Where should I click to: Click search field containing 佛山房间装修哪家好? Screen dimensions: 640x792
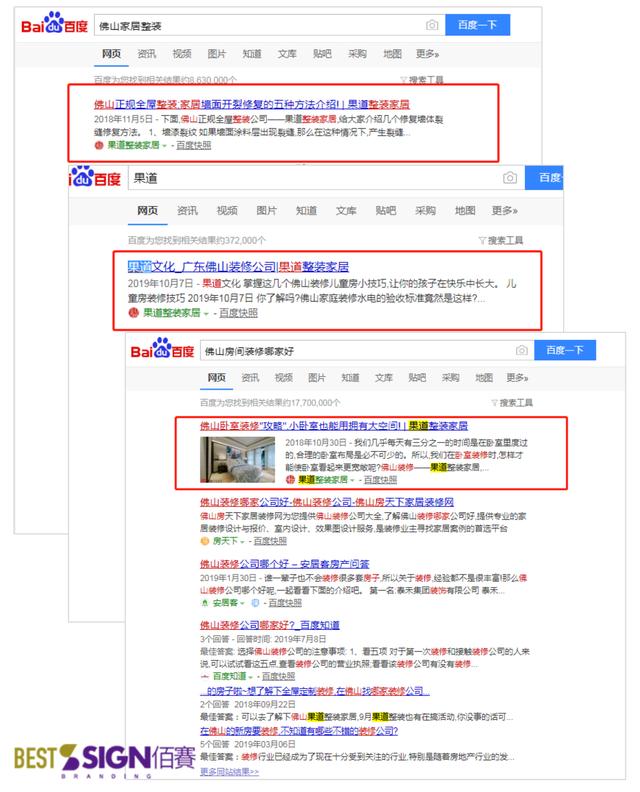[x=367, y=350]
